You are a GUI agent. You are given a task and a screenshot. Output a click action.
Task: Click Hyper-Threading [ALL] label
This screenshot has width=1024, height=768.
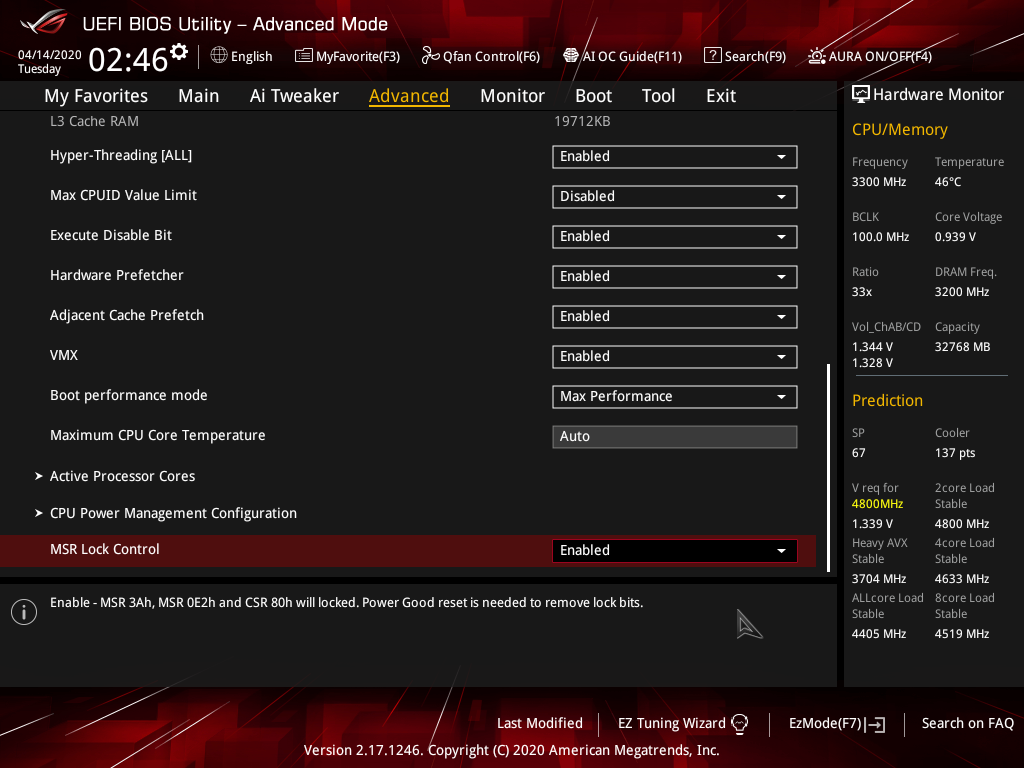[121, 155]
